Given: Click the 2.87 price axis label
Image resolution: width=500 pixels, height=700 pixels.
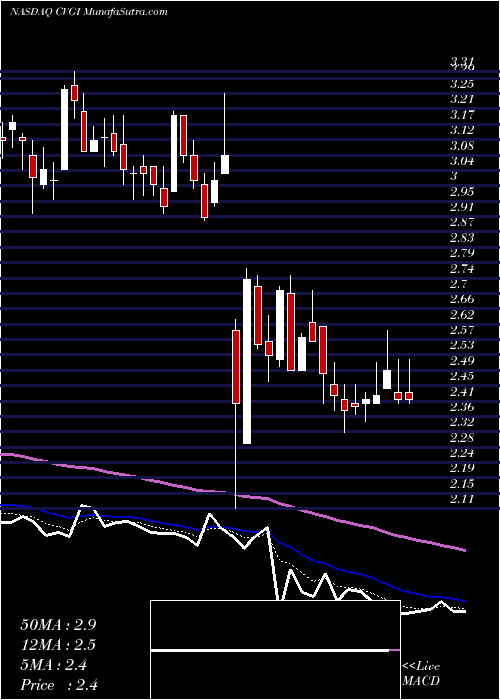Looking at the screenshot, I should [462, 222].
